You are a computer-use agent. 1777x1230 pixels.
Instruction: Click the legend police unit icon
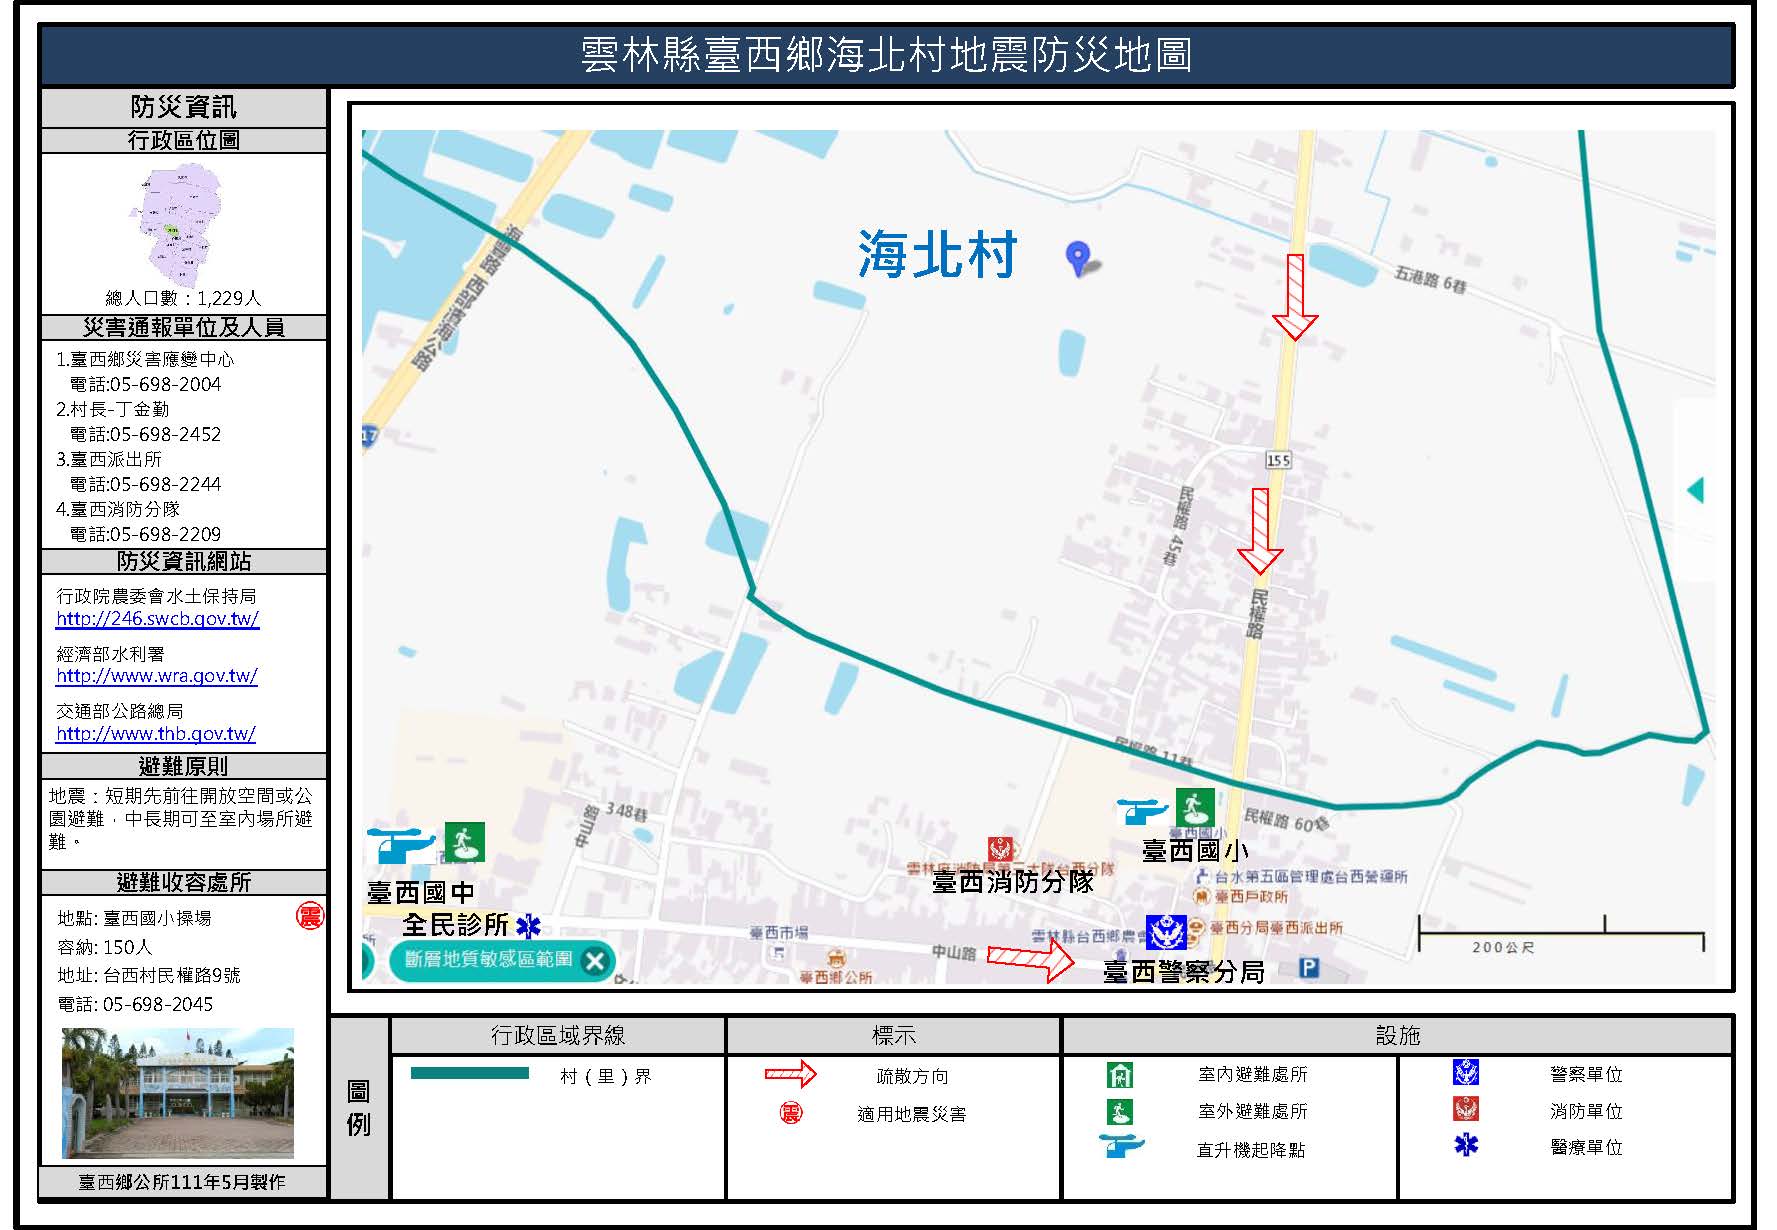(1466, 1073)
